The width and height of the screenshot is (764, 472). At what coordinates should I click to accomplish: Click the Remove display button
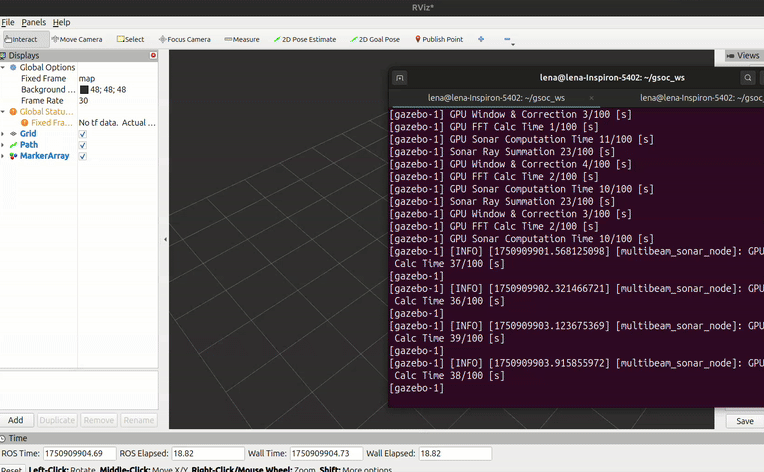[x=98, y=420]
